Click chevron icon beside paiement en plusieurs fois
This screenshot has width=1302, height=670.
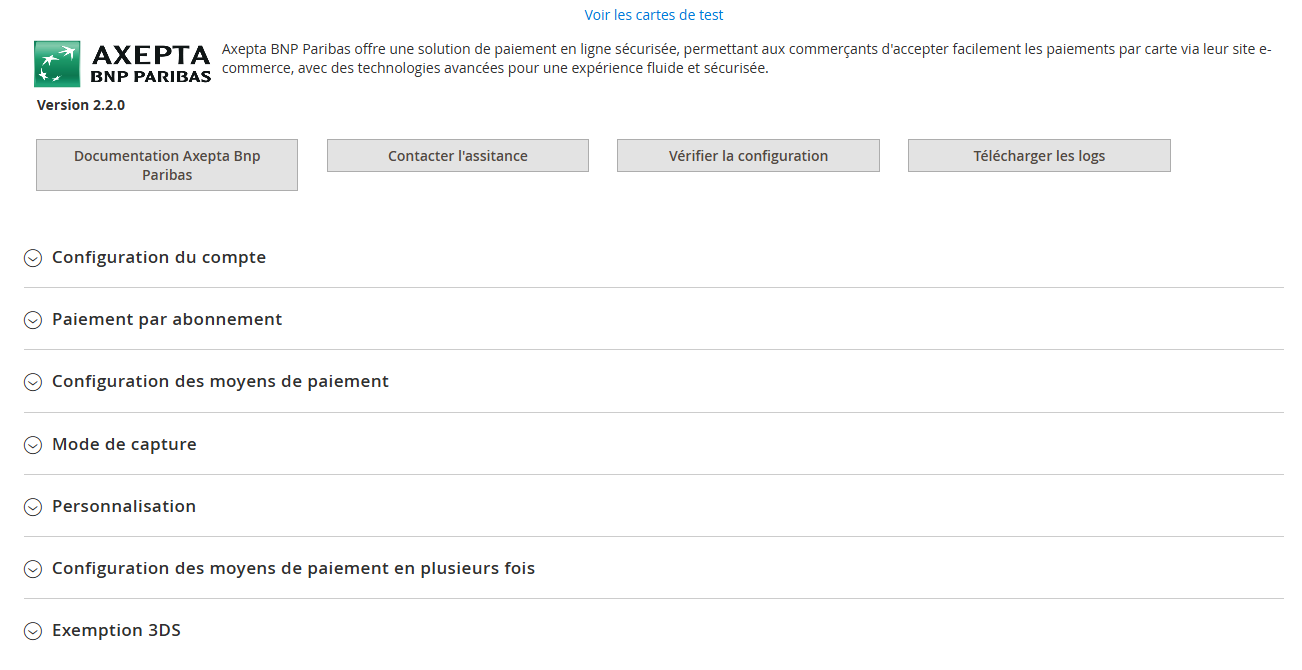click(x=33, y=569)
